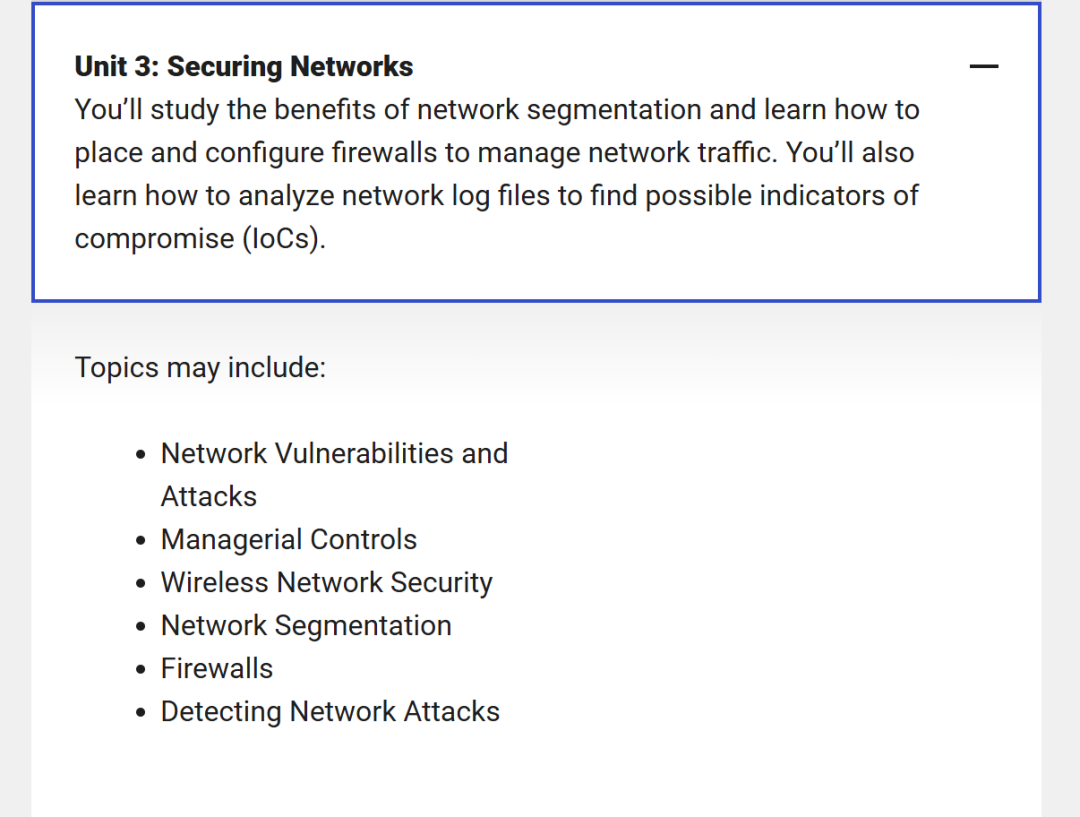Click the Unit 3: Securing Networks heading
Screen dimensions: 1080x817
244,67
